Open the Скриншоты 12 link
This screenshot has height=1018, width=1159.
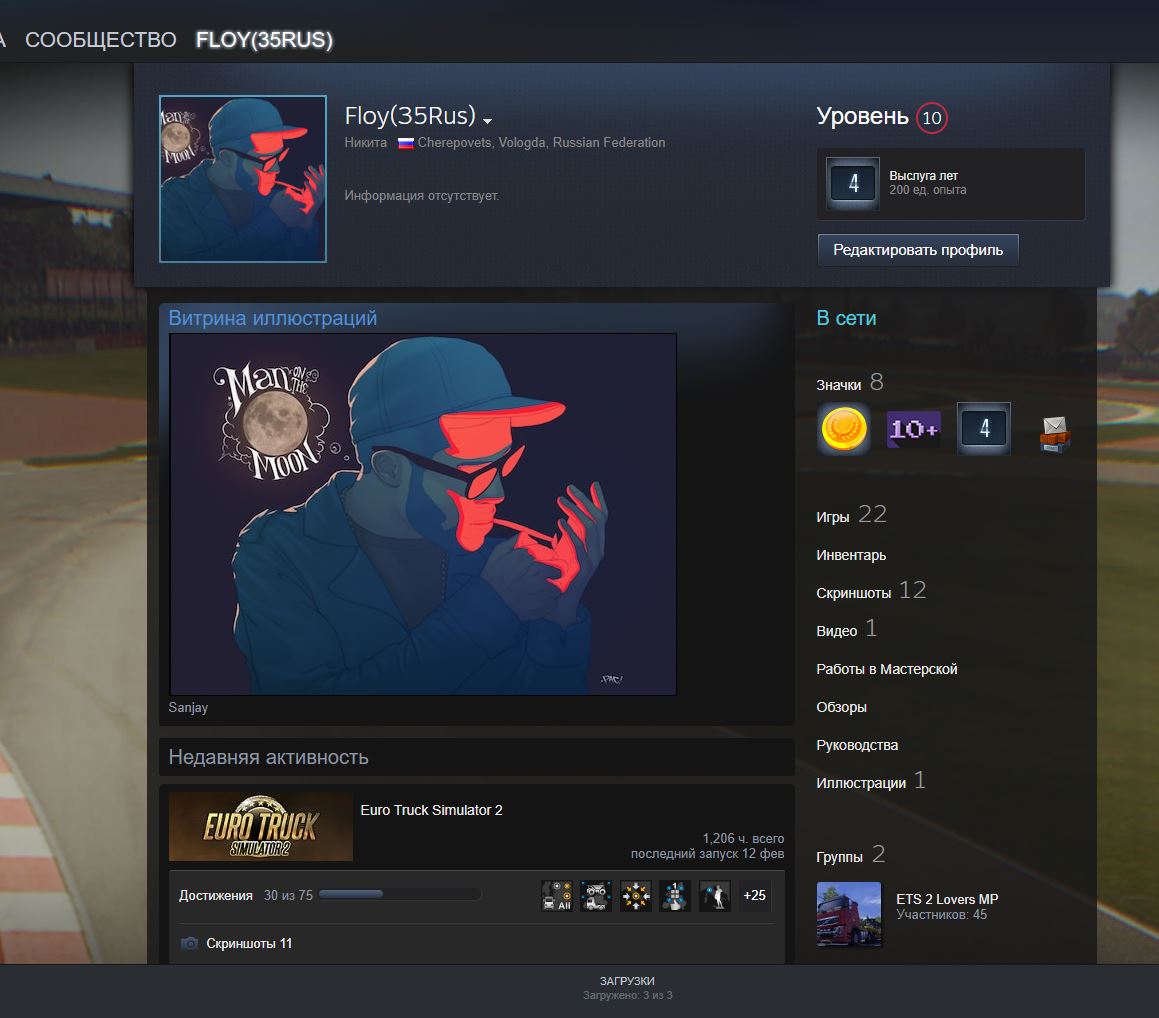[x=871, y=591]
